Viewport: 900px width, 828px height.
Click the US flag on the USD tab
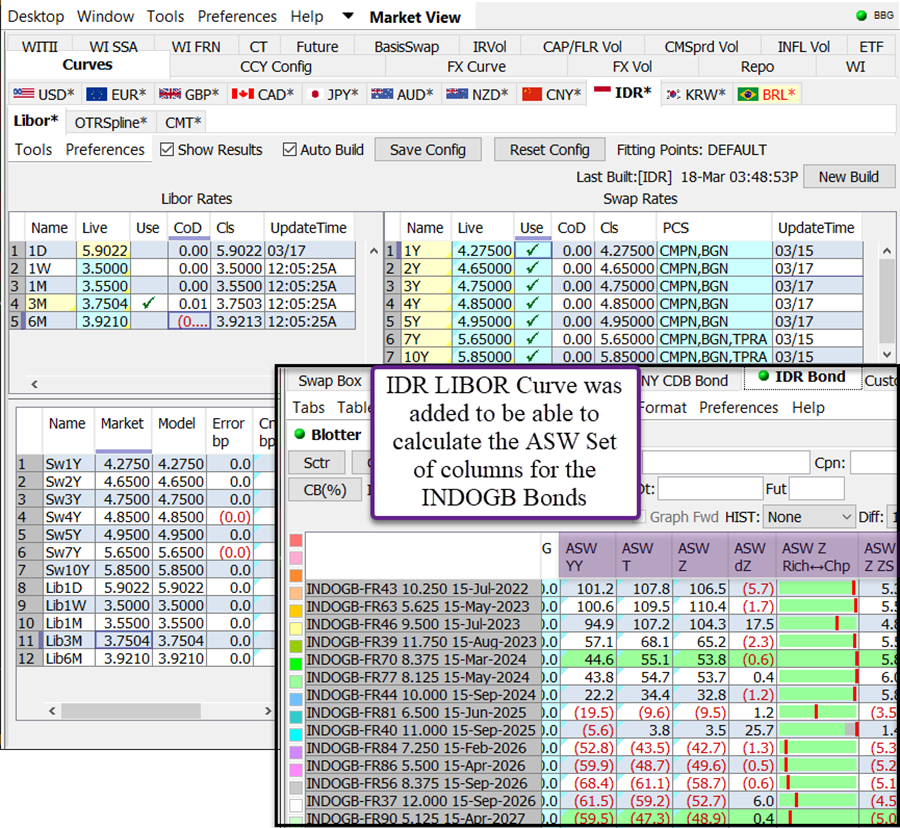point(24,94)
